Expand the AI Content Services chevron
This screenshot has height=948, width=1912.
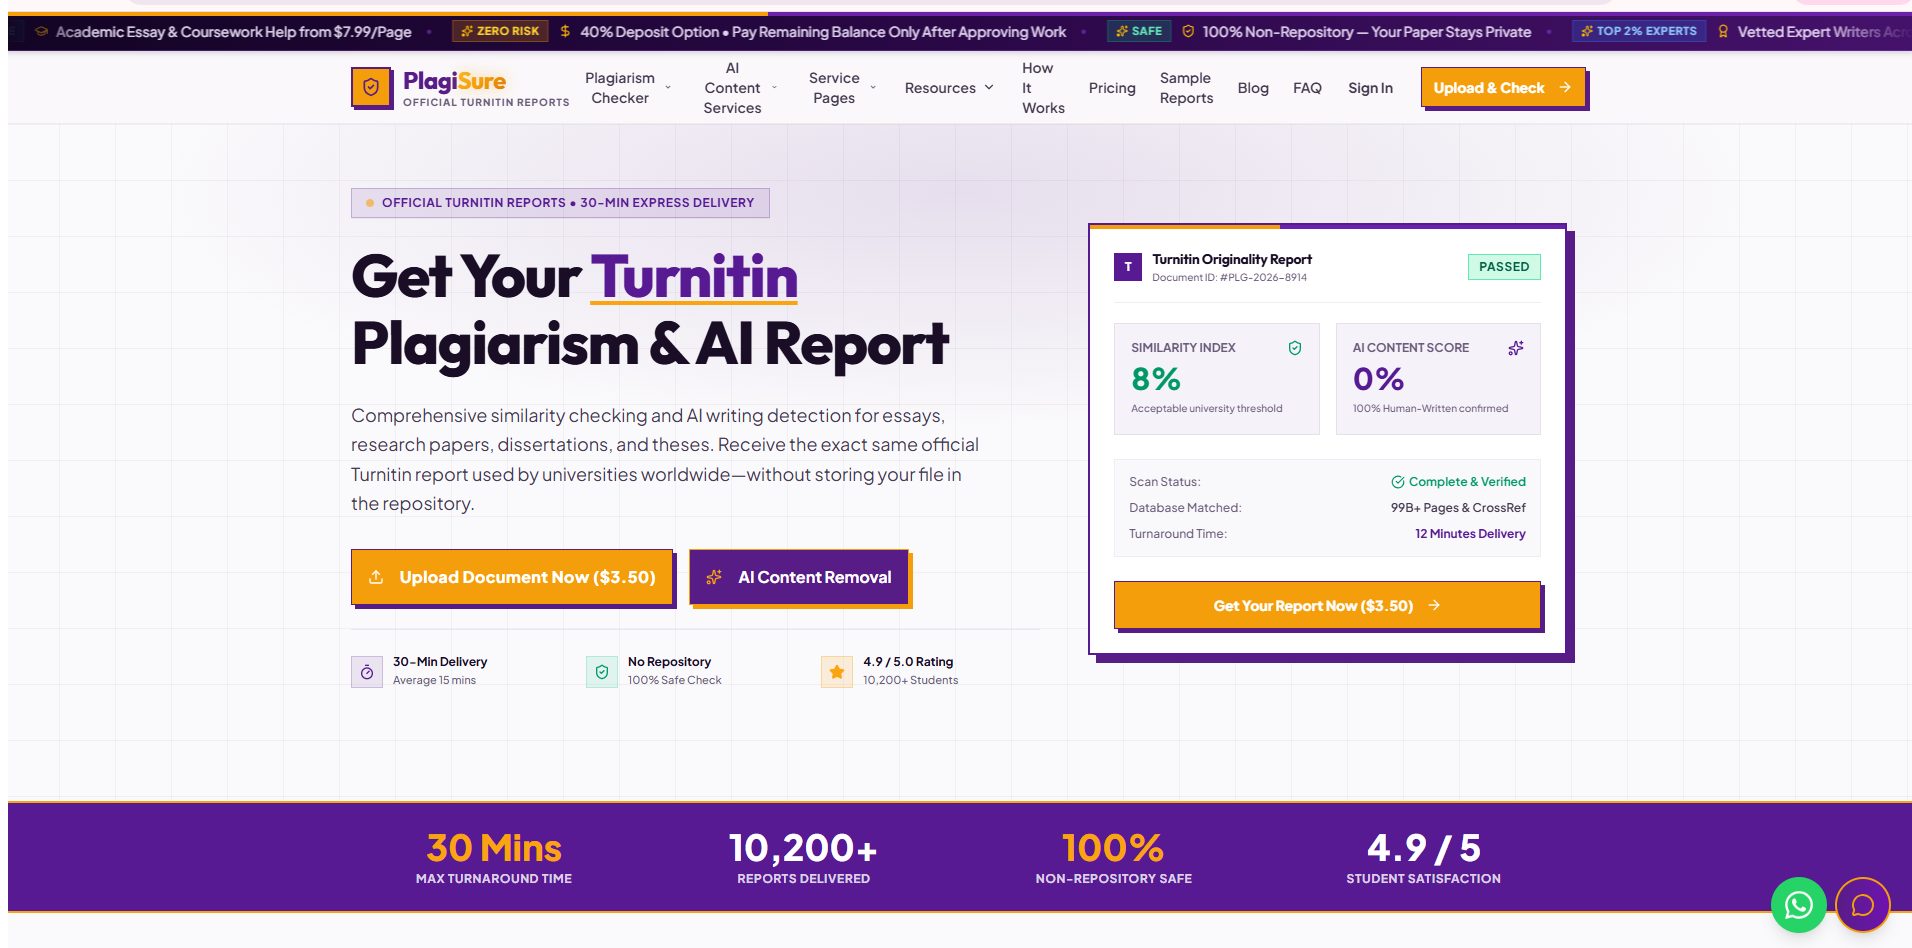(x=774, y=88)
